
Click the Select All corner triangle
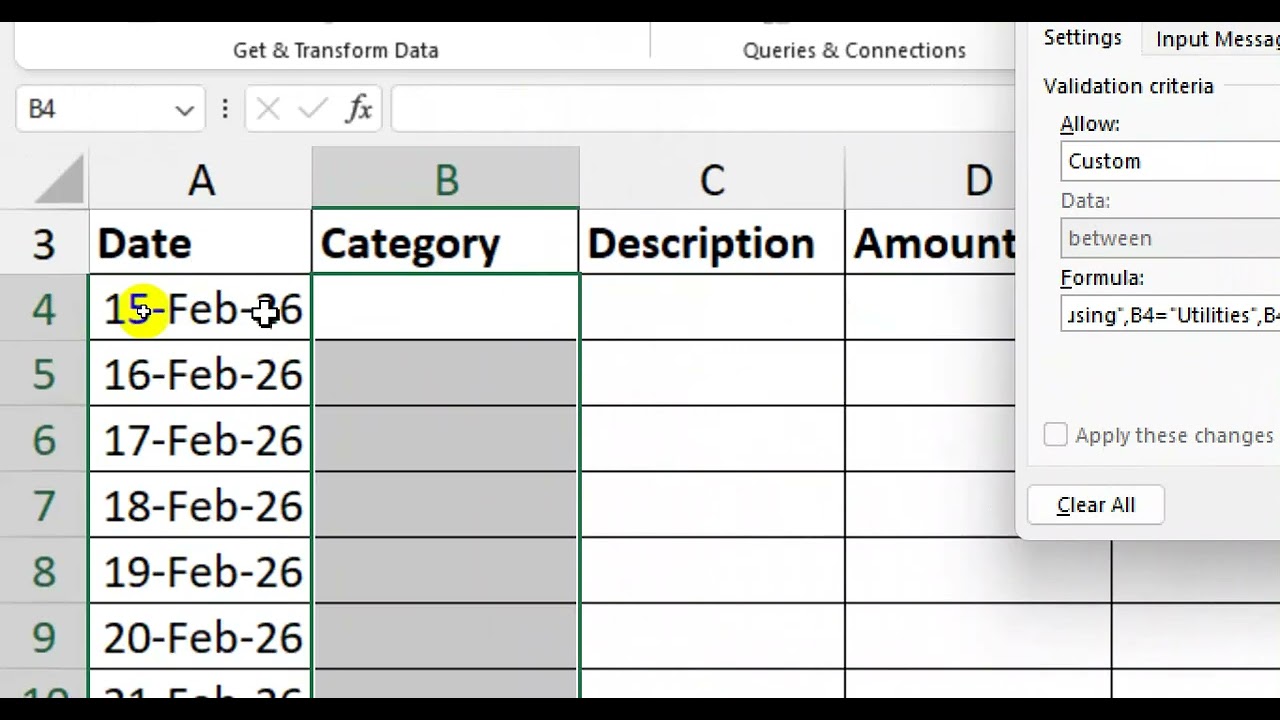click(x=58, y=181)
